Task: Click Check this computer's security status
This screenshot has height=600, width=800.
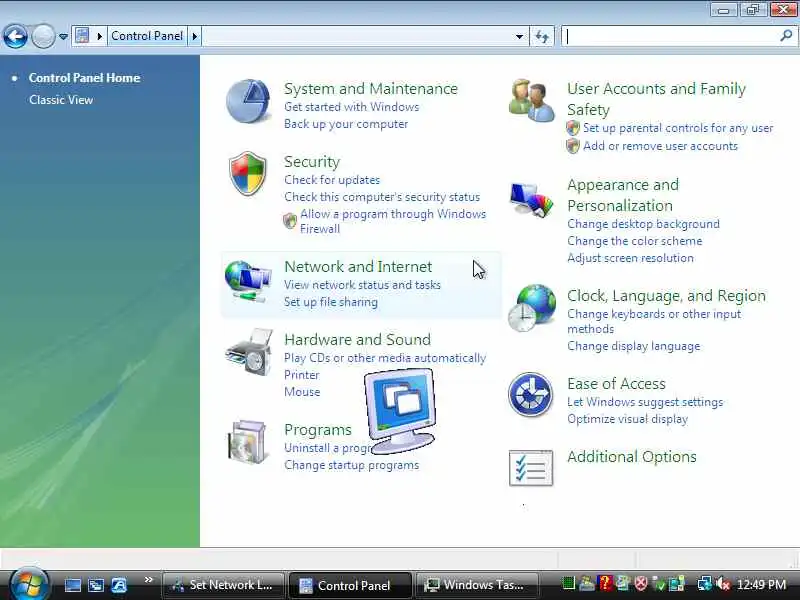Action: click(382, 197)
